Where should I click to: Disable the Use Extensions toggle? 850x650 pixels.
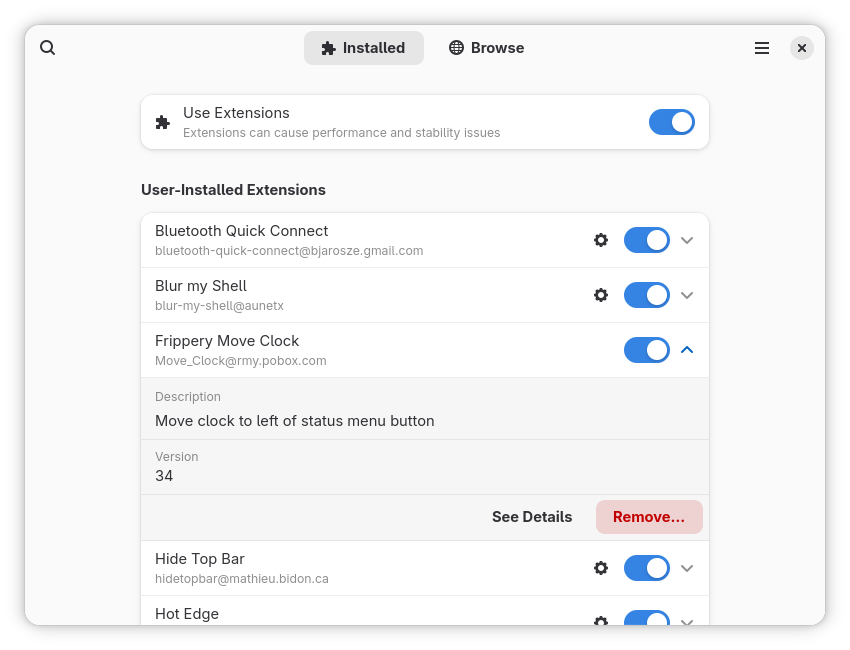pyautogui.click(x=671, y=122)
